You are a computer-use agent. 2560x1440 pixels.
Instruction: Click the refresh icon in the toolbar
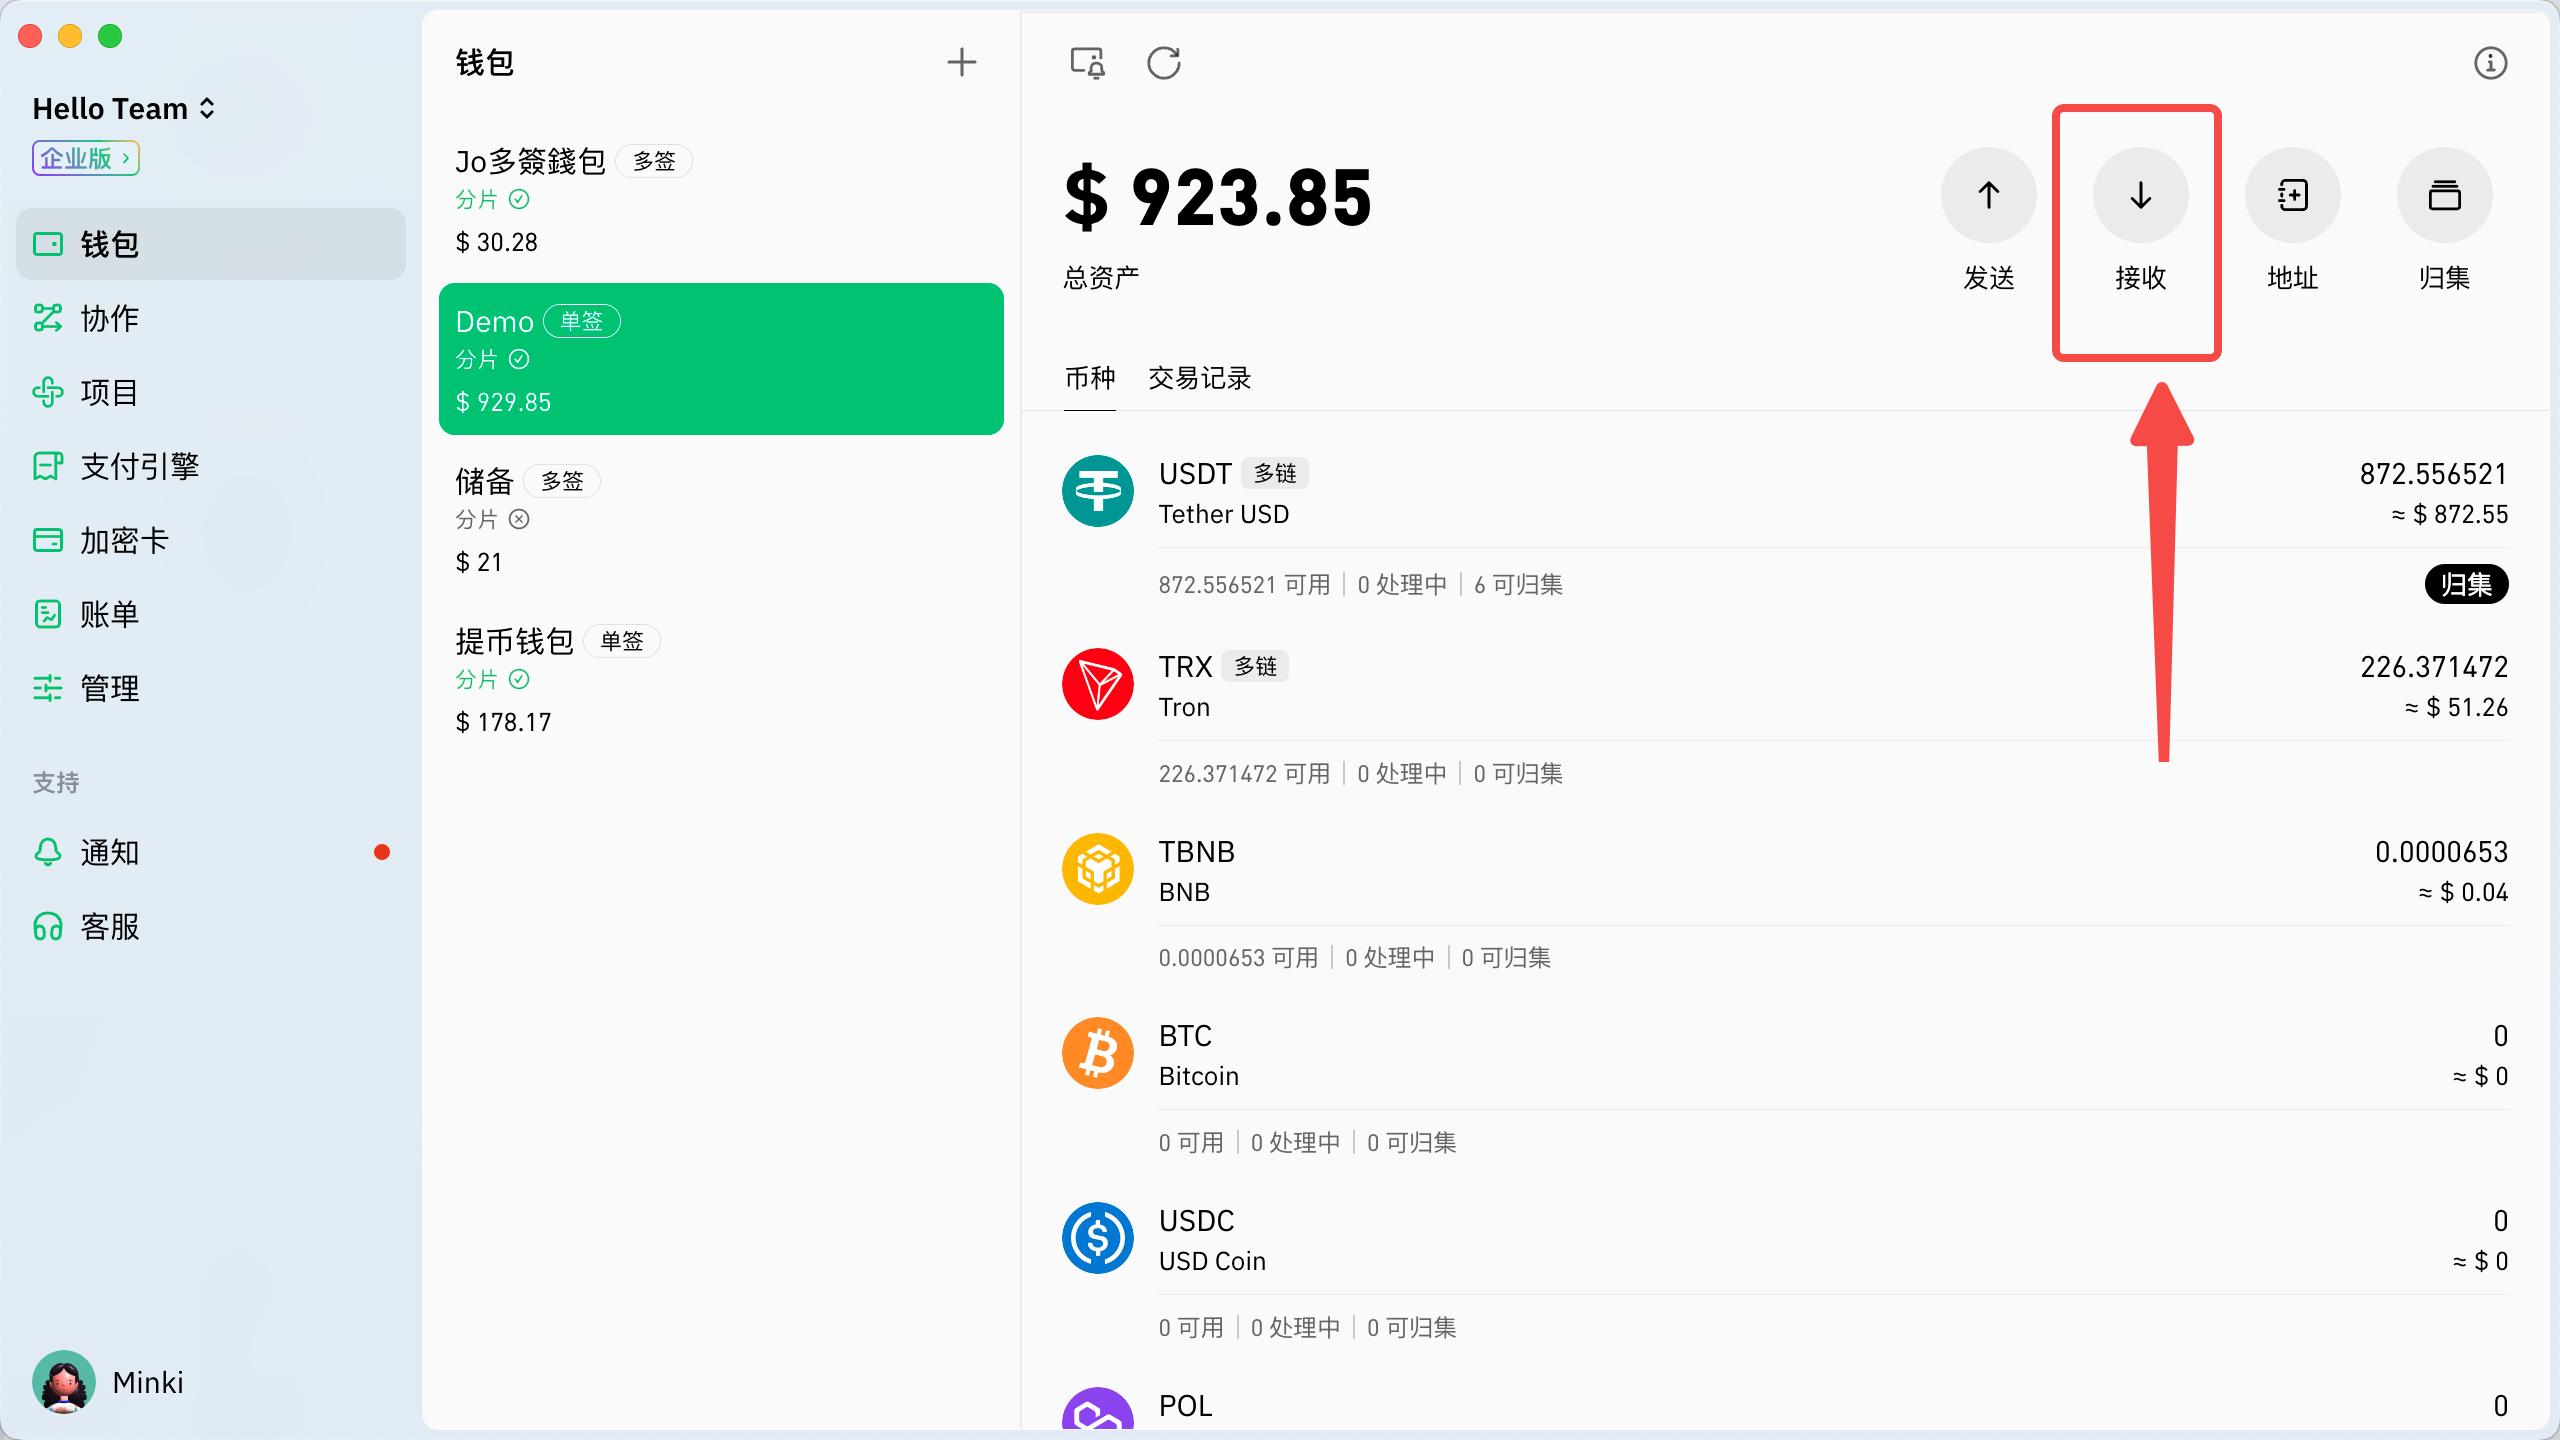(x=1164, y=63)
